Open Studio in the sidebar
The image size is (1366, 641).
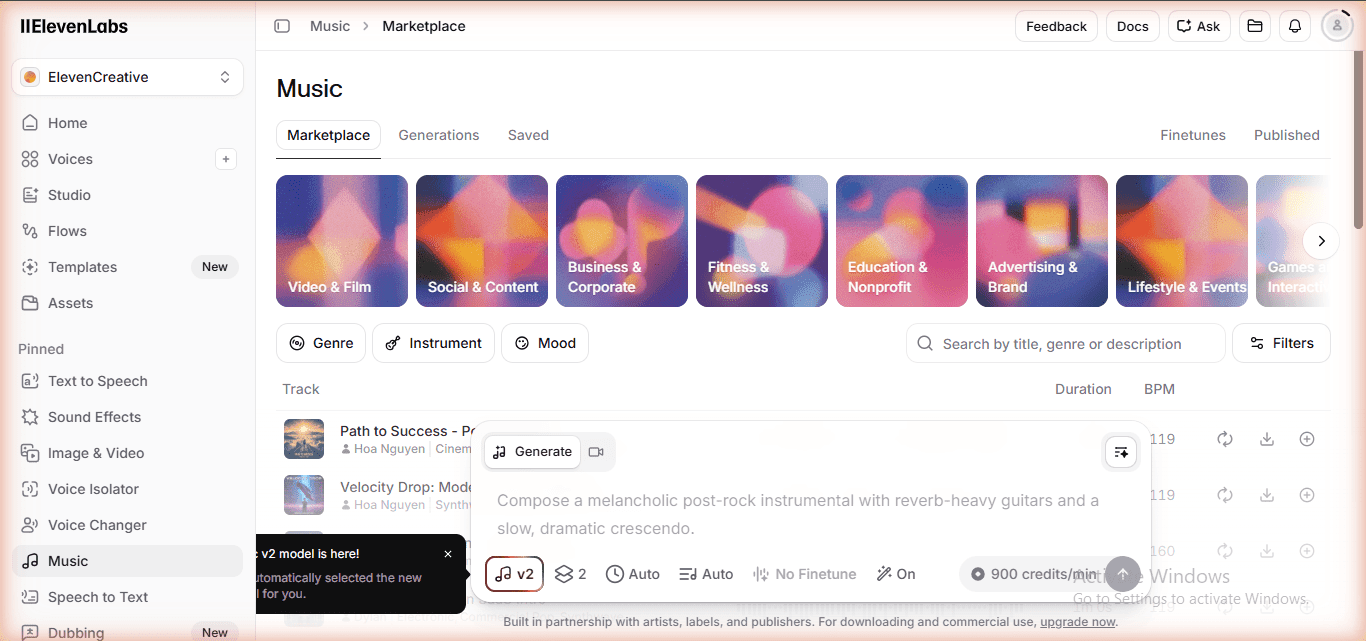coord(127,195)
